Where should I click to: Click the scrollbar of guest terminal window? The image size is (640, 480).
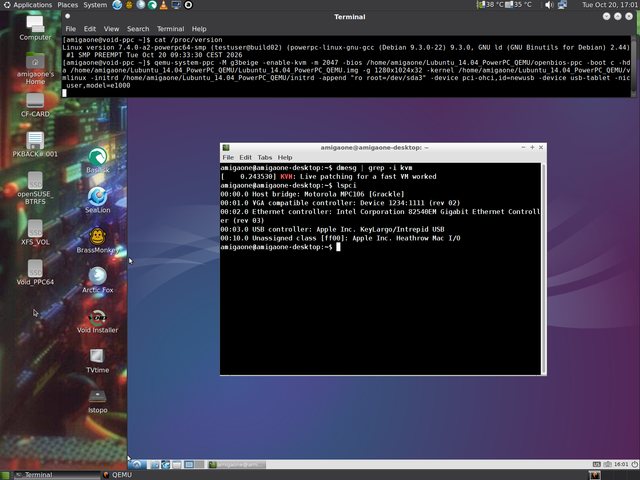[x=544, y=268]
